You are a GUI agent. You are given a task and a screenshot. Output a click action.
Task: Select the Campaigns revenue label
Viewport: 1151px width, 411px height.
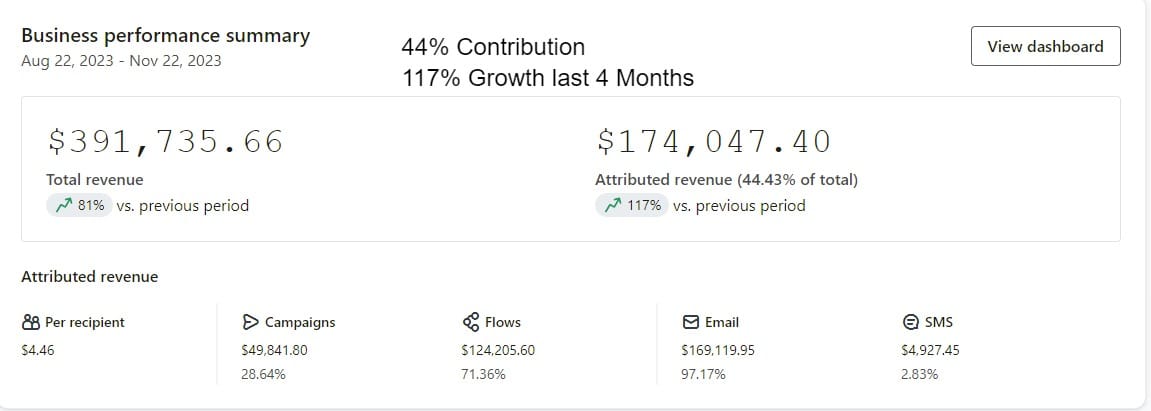(300, 322)
